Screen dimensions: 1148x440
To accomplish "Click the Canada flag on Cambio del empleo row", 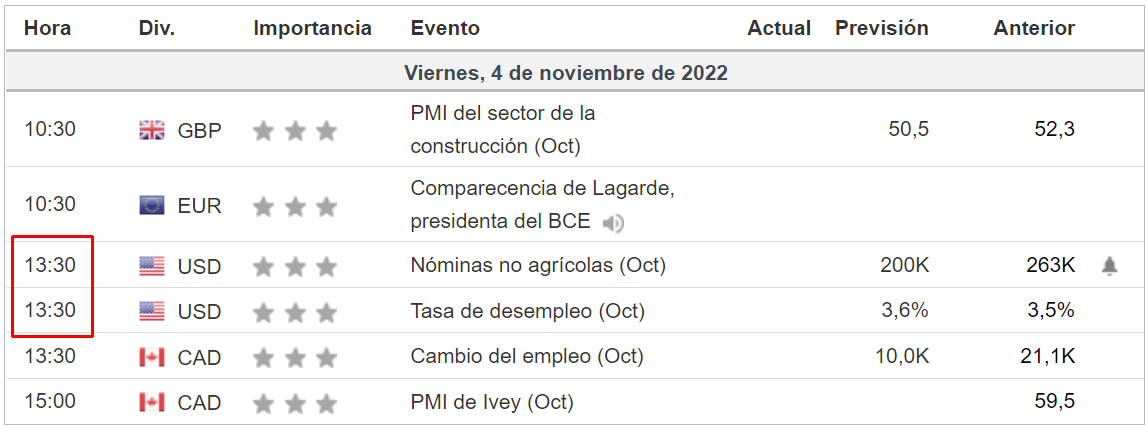I will [x=152, y=357].
